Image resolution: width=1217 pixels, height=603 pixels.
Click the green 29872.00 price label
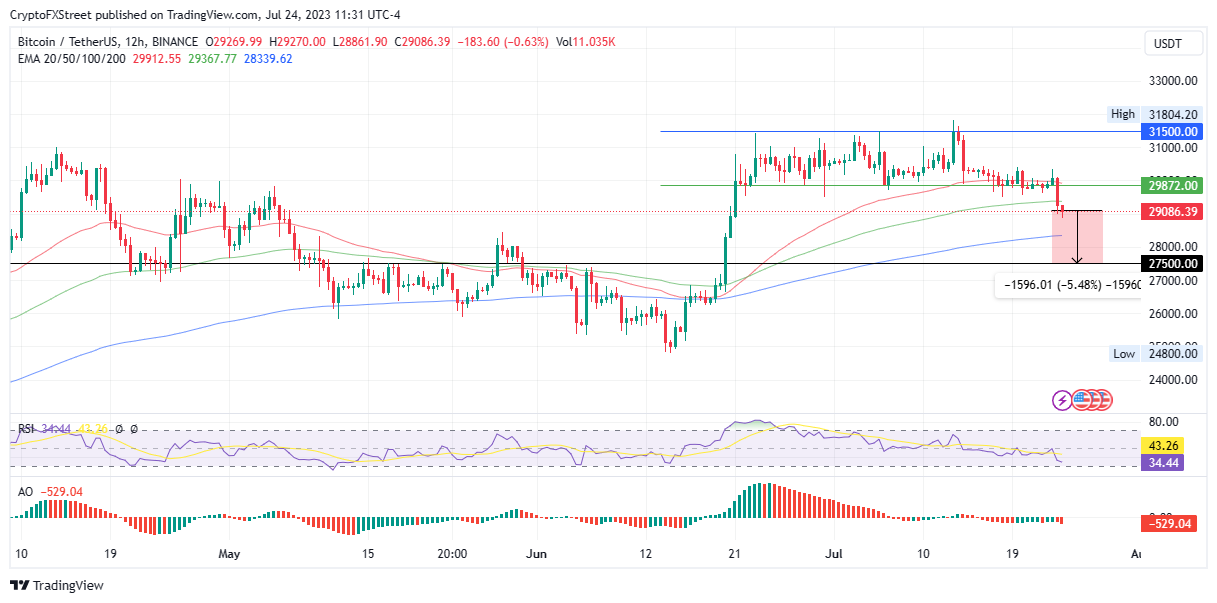tap(1172, 185)
